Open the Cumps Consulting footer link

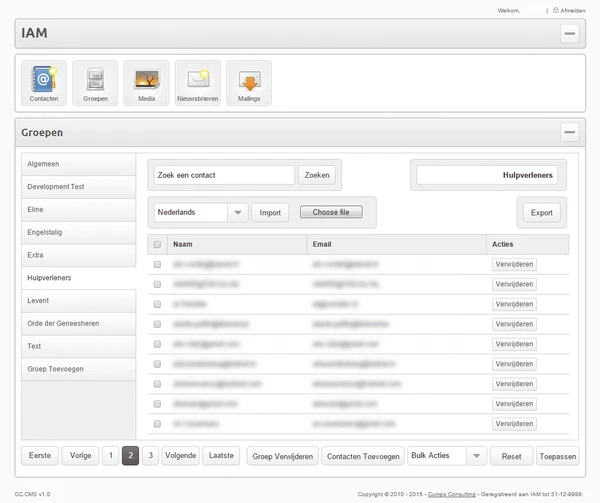point(452,494)
